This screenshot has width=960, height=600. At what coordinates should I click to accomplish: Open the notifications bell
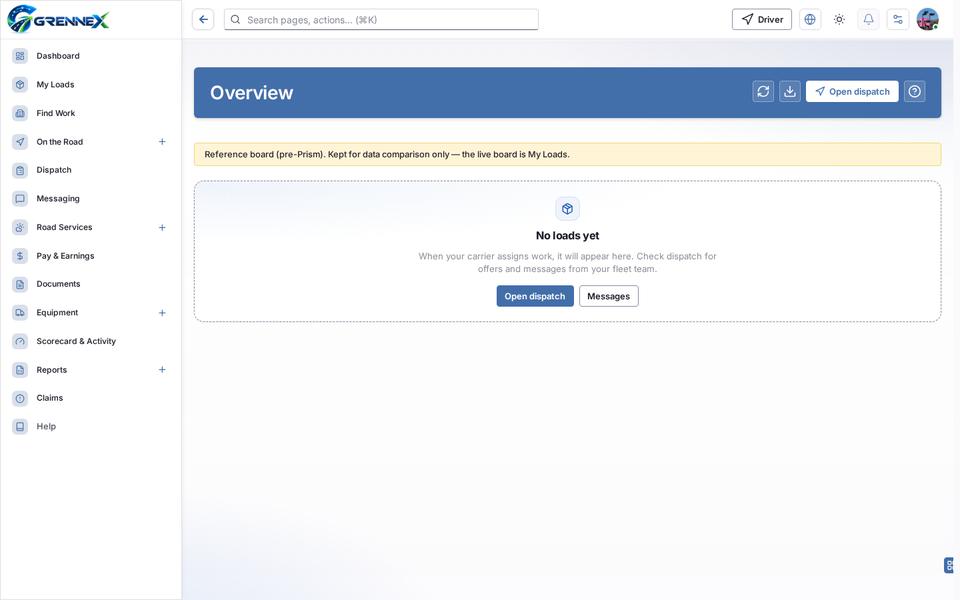point(869,20)
